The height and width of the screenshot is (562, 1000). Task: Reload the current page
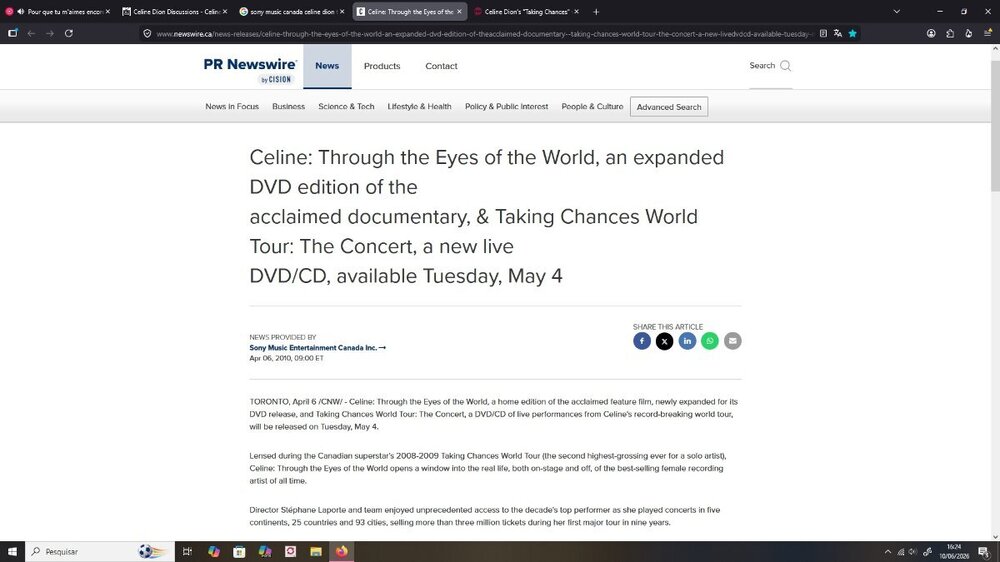[x=68, y=33]
